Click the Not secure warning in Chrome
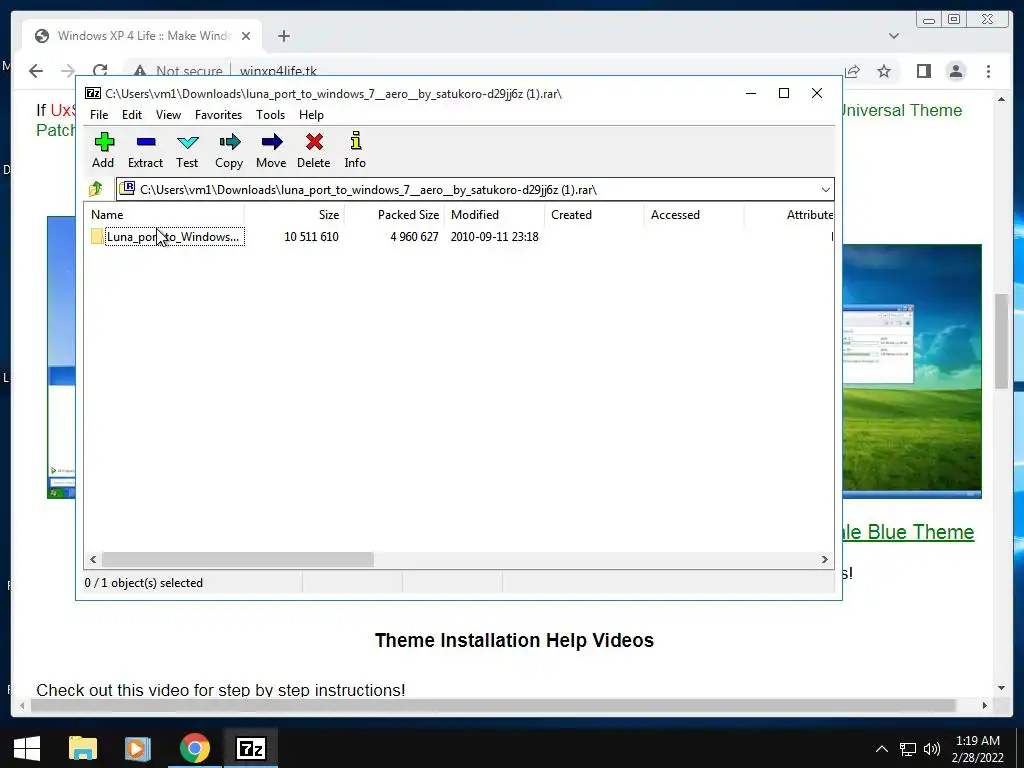 pyautogui.click(x=178, y=71)
